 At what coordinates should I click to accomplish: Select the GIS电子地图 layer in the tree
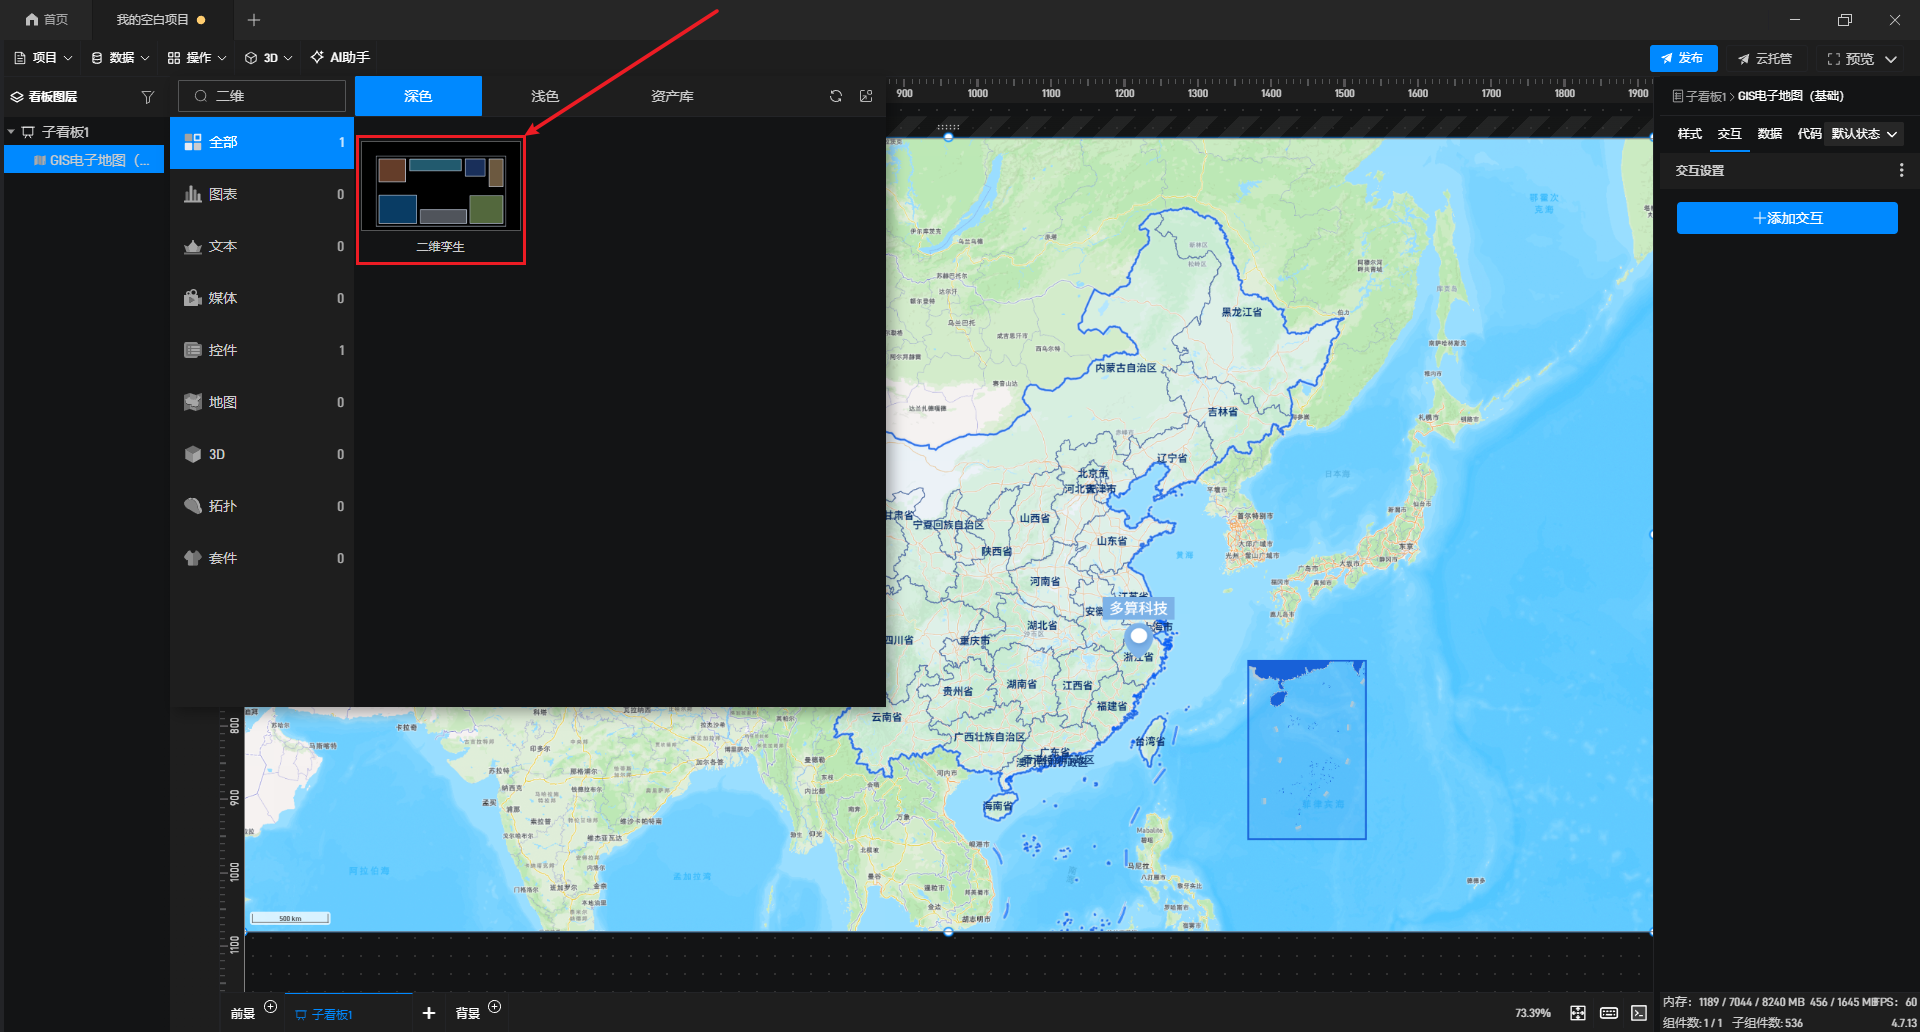coord(84,160)
